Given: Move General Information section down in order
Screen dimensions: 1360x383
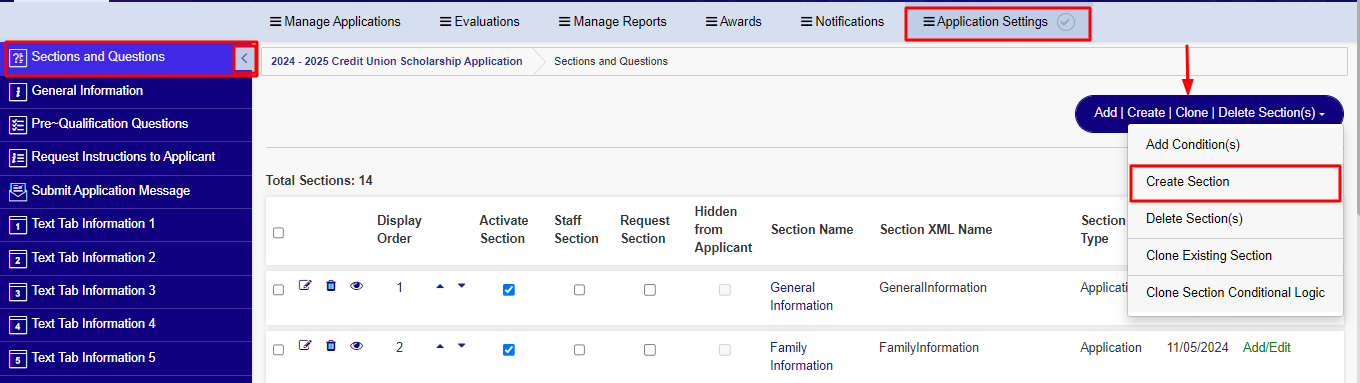Looking at the screenshot, I should click(x=461, y=286).
